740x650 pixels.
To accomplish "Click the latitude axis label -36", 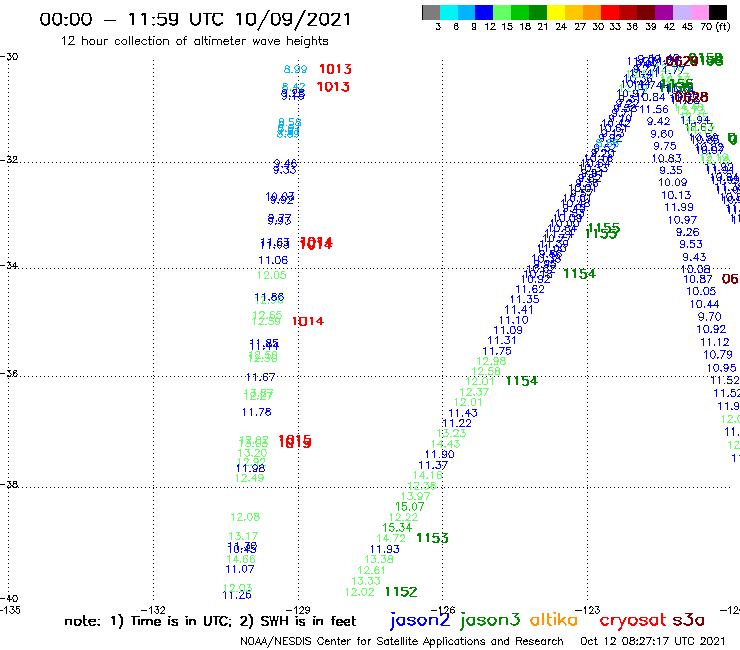I will pyautogui.click(x=9, y=373).
